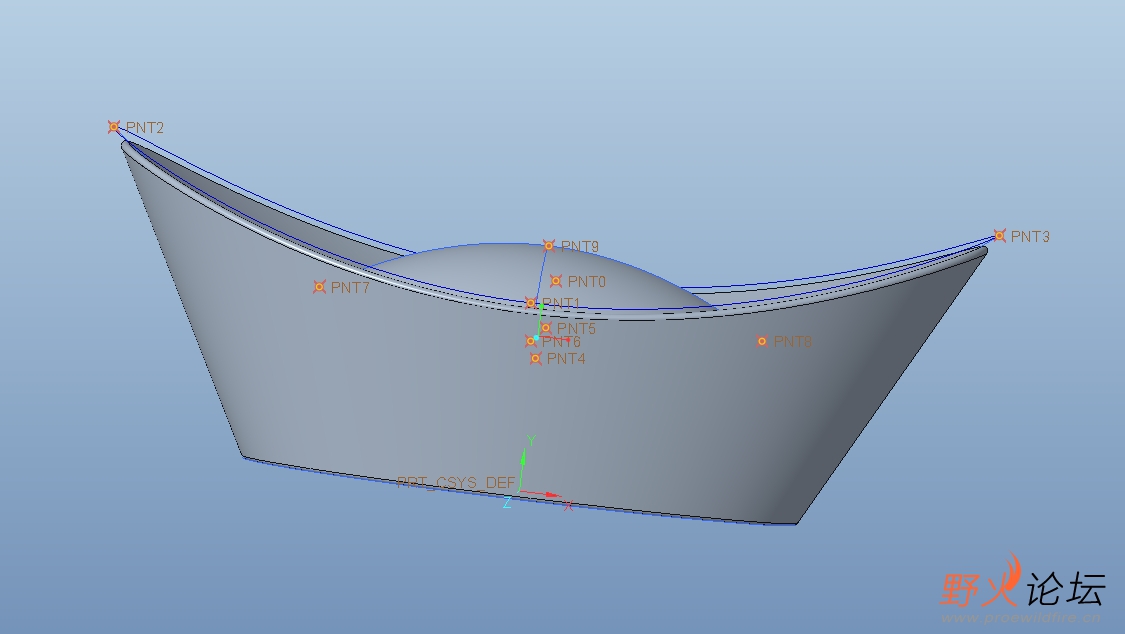Click the PNT0 datum point marker

[556, 281]
